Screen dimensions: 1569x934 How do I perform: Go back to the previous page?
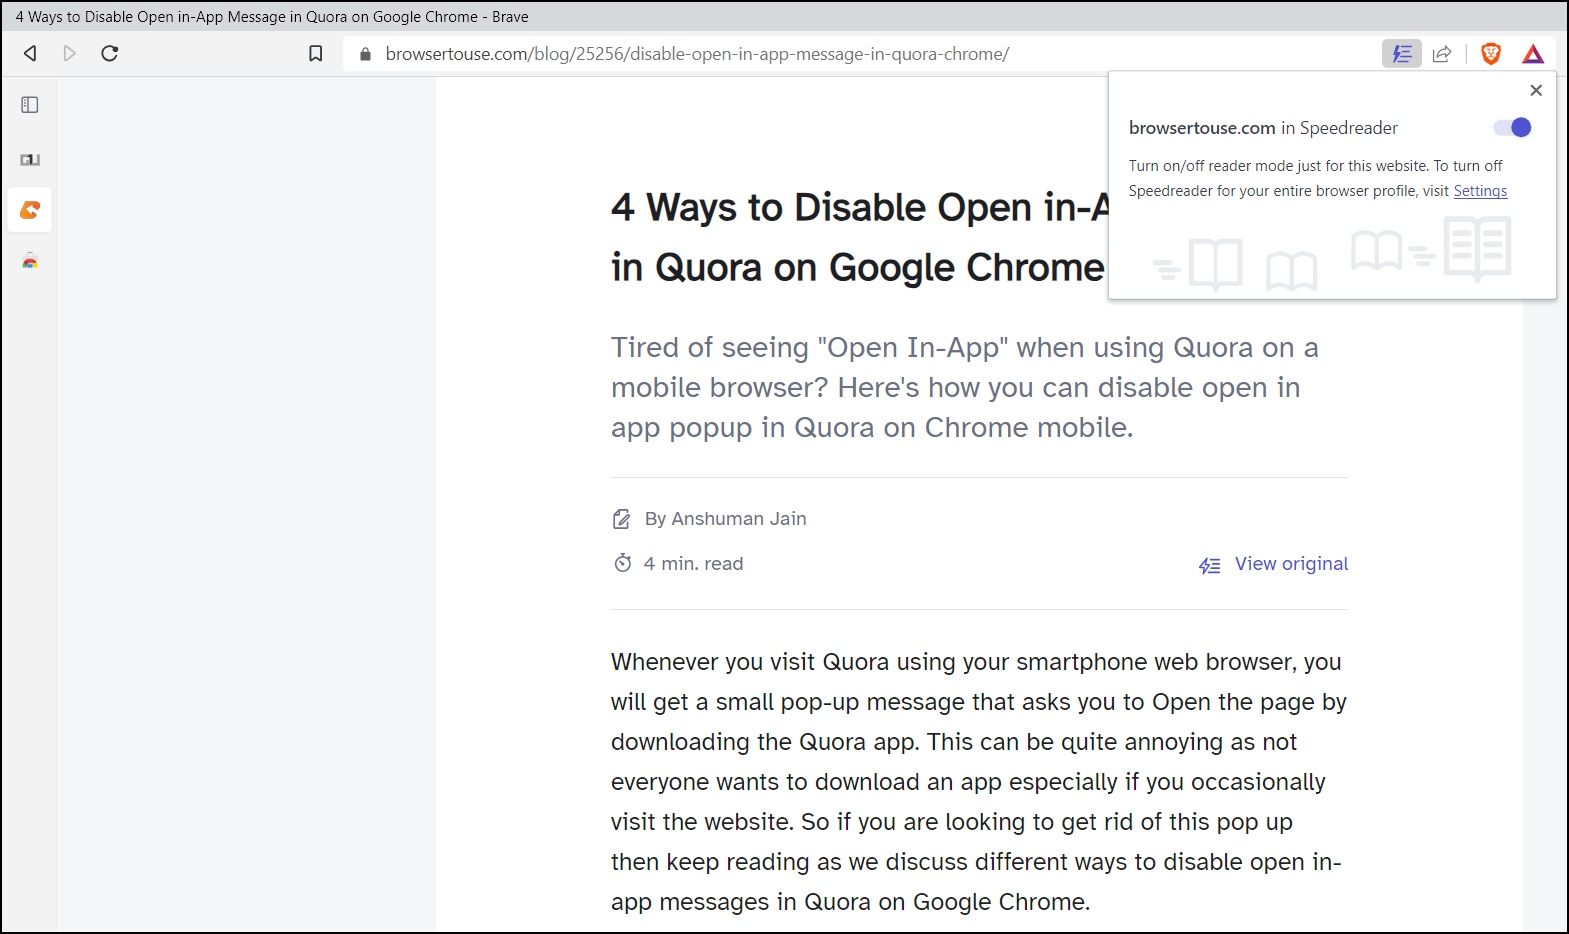pyautogui.click(x=30, y=53)
